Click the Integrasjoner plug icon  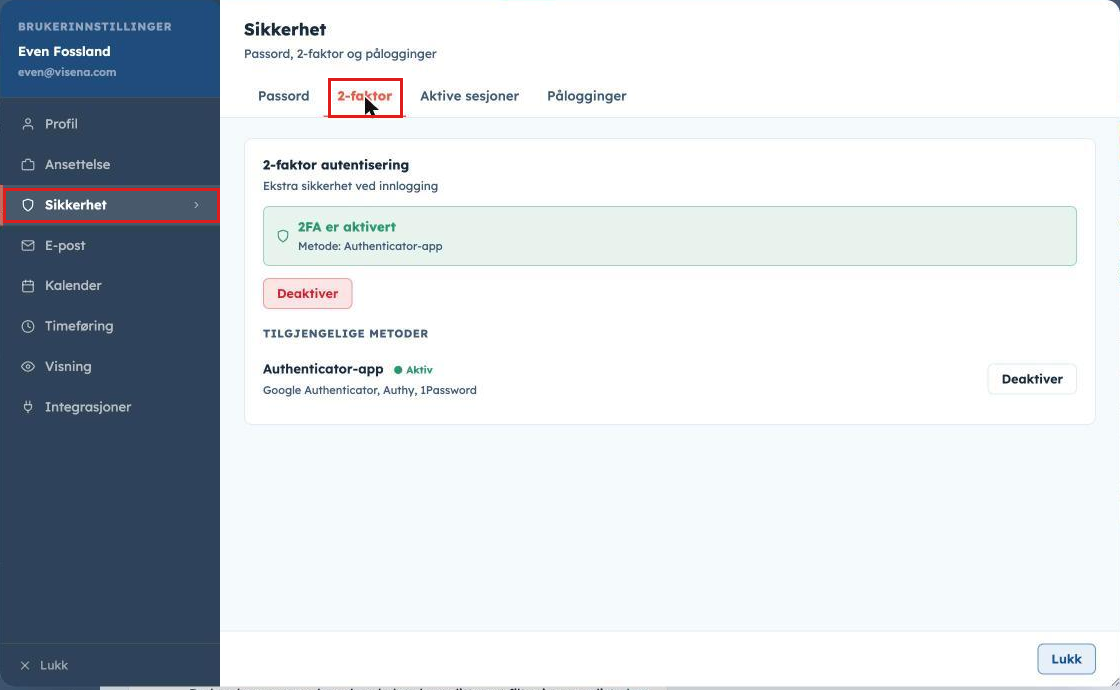click(28, 407)
